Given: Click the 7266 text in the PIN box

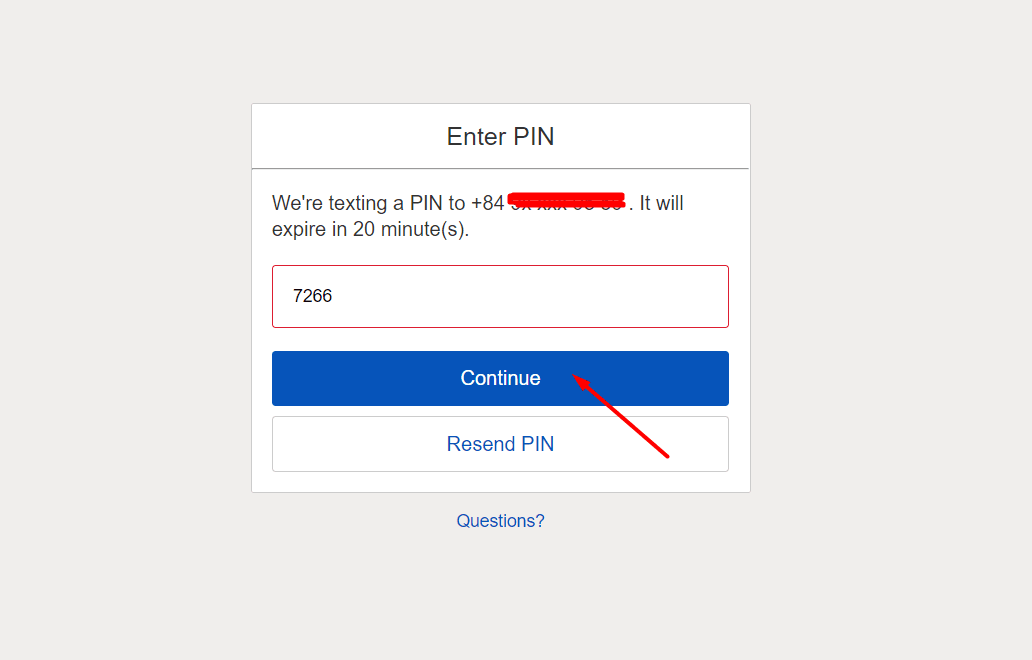Looking at the screenshot, I should (313, 296).
